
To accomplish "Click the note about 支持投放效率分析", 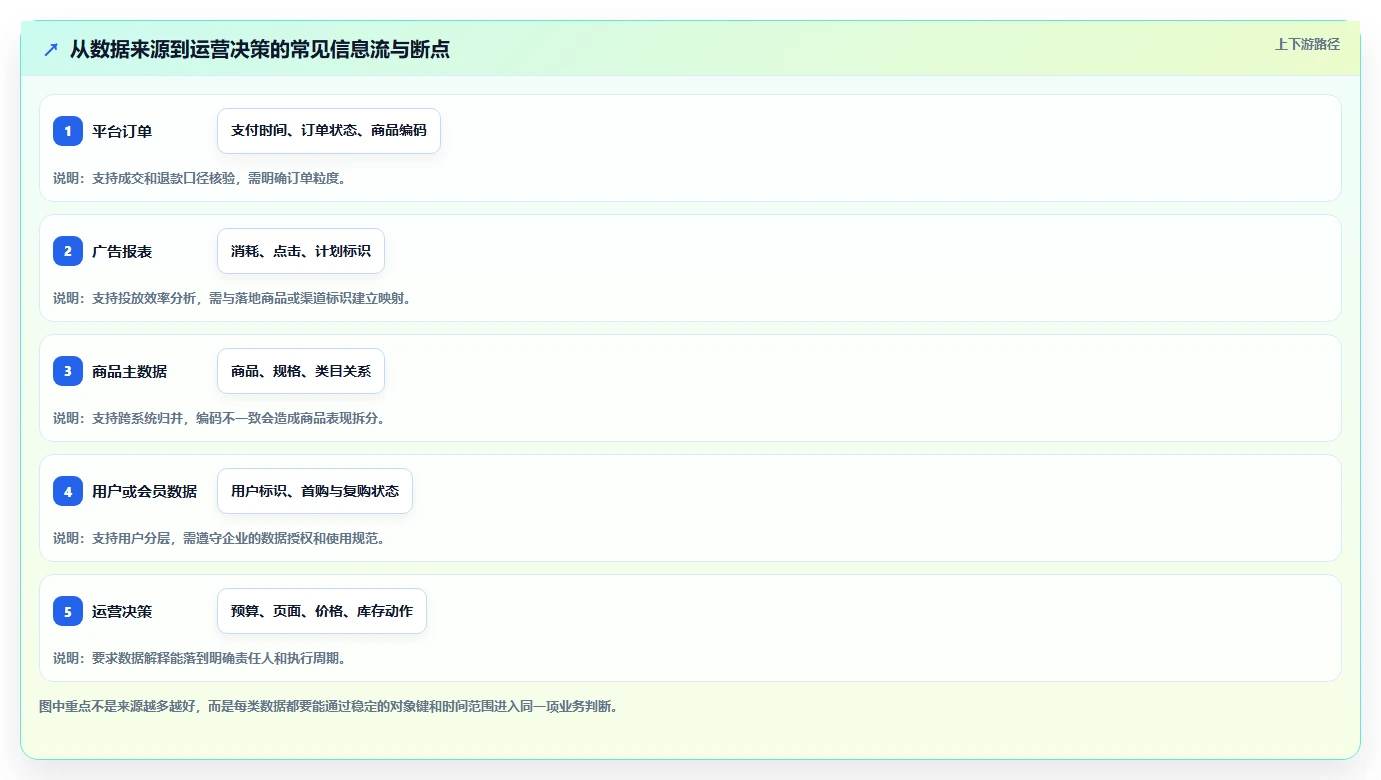I will [232, 298].
